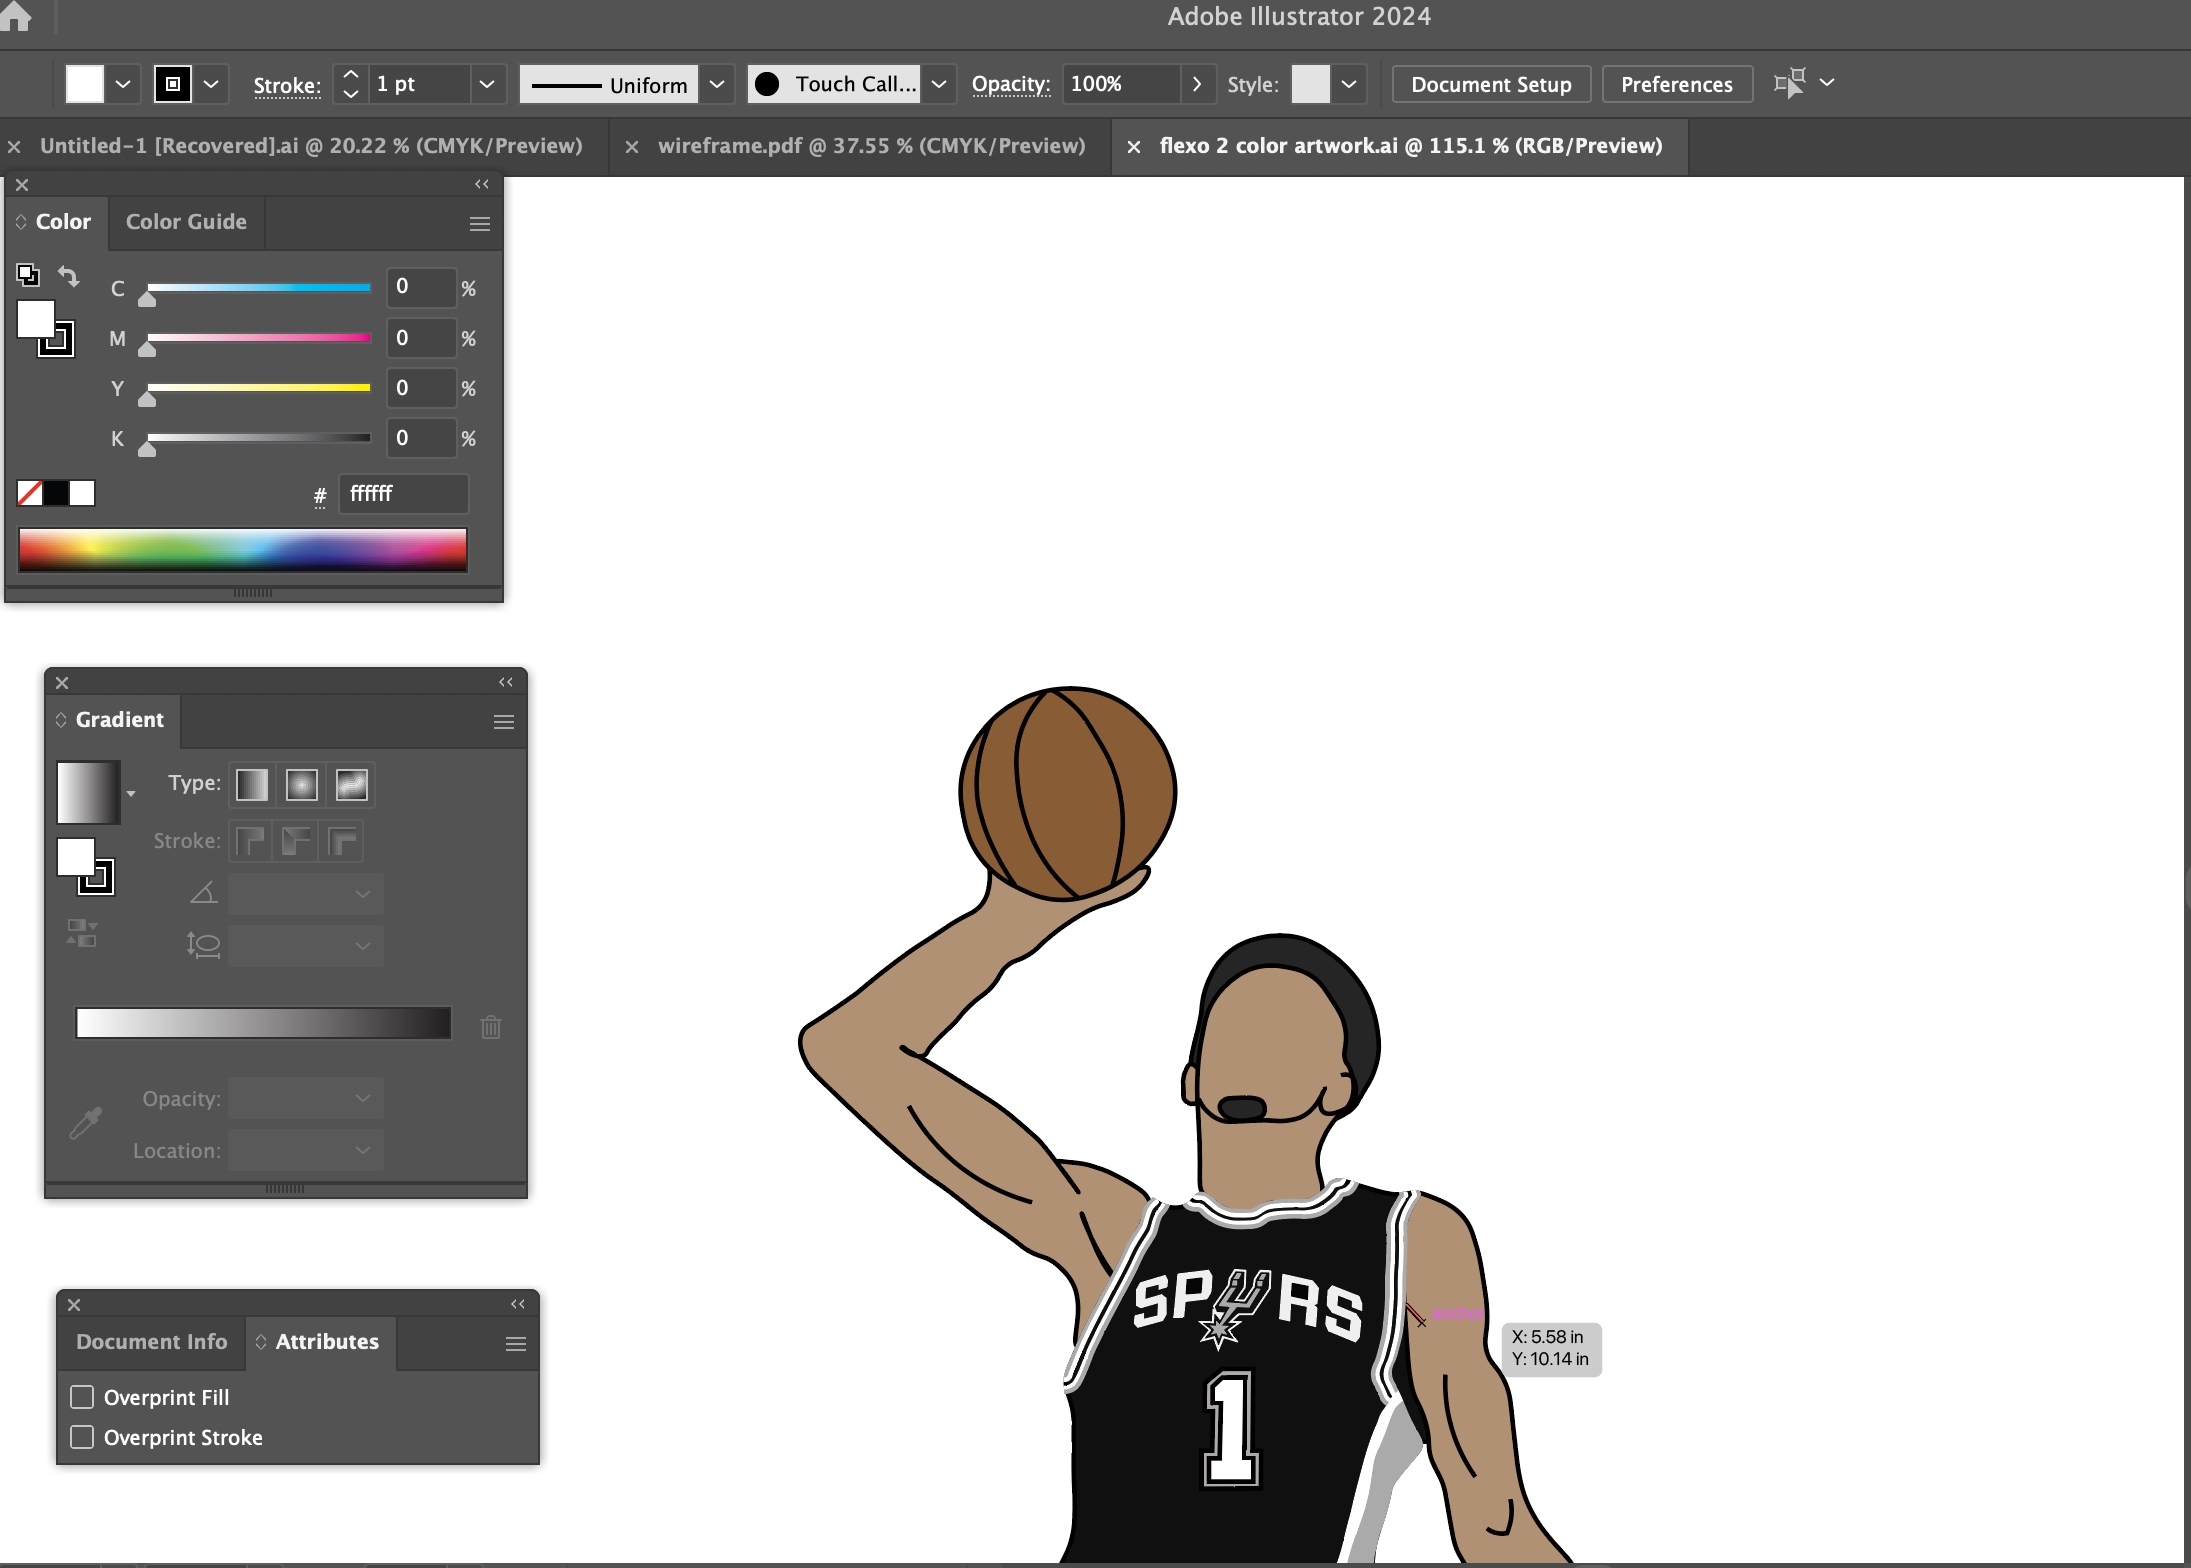
Task: Click the default fill and stroke icon
Action: pos(27,274)
